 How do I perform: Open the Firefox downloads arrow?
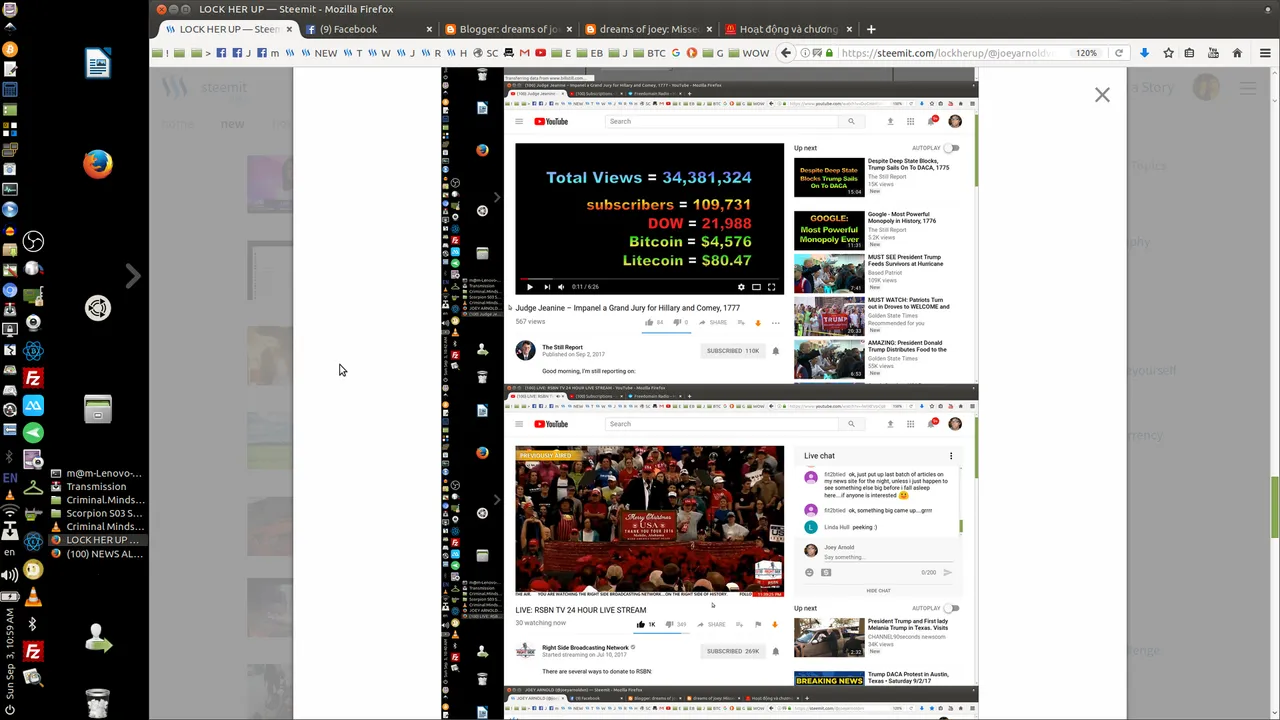click(1144, 53)
